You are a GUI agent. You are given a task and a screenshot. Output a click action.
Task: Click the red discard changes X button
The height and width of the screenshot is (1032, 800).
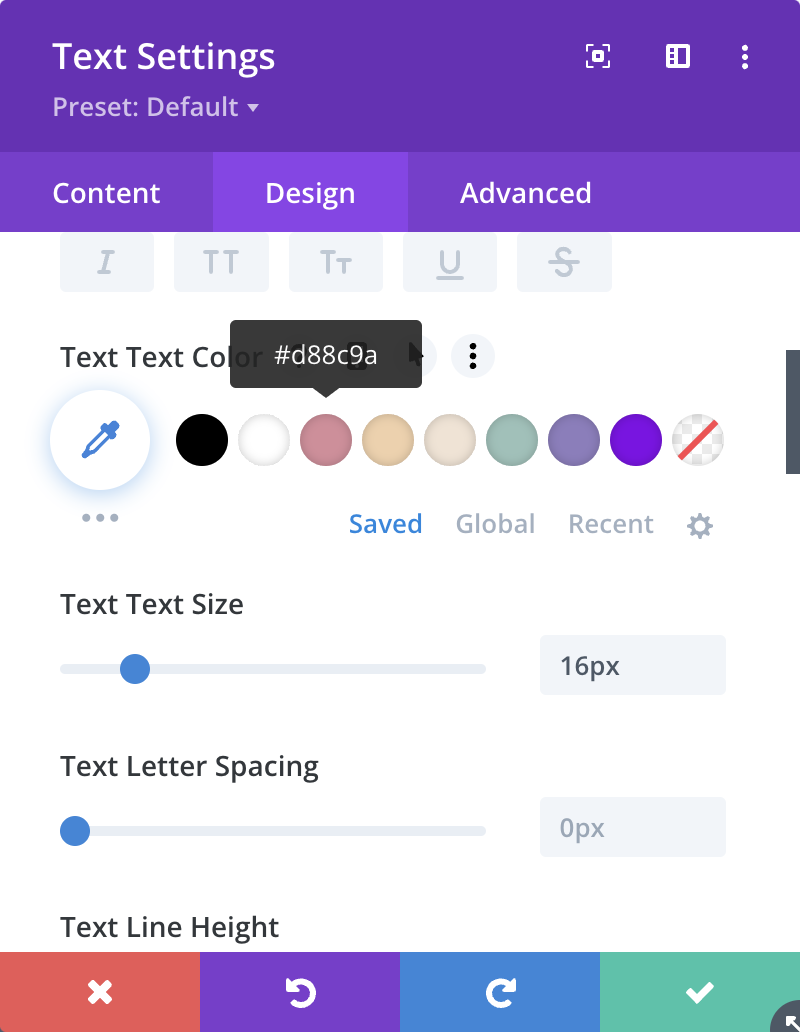pyautogui.click(x=100, y=992)
